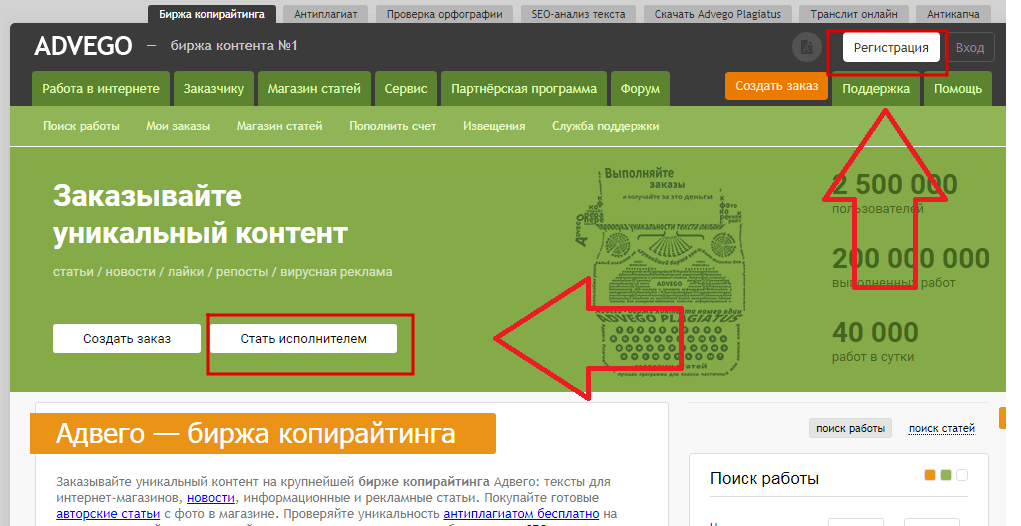Open the Поддержка menu tab
This screenshot has width=1021, height=526.
point(876,89)
